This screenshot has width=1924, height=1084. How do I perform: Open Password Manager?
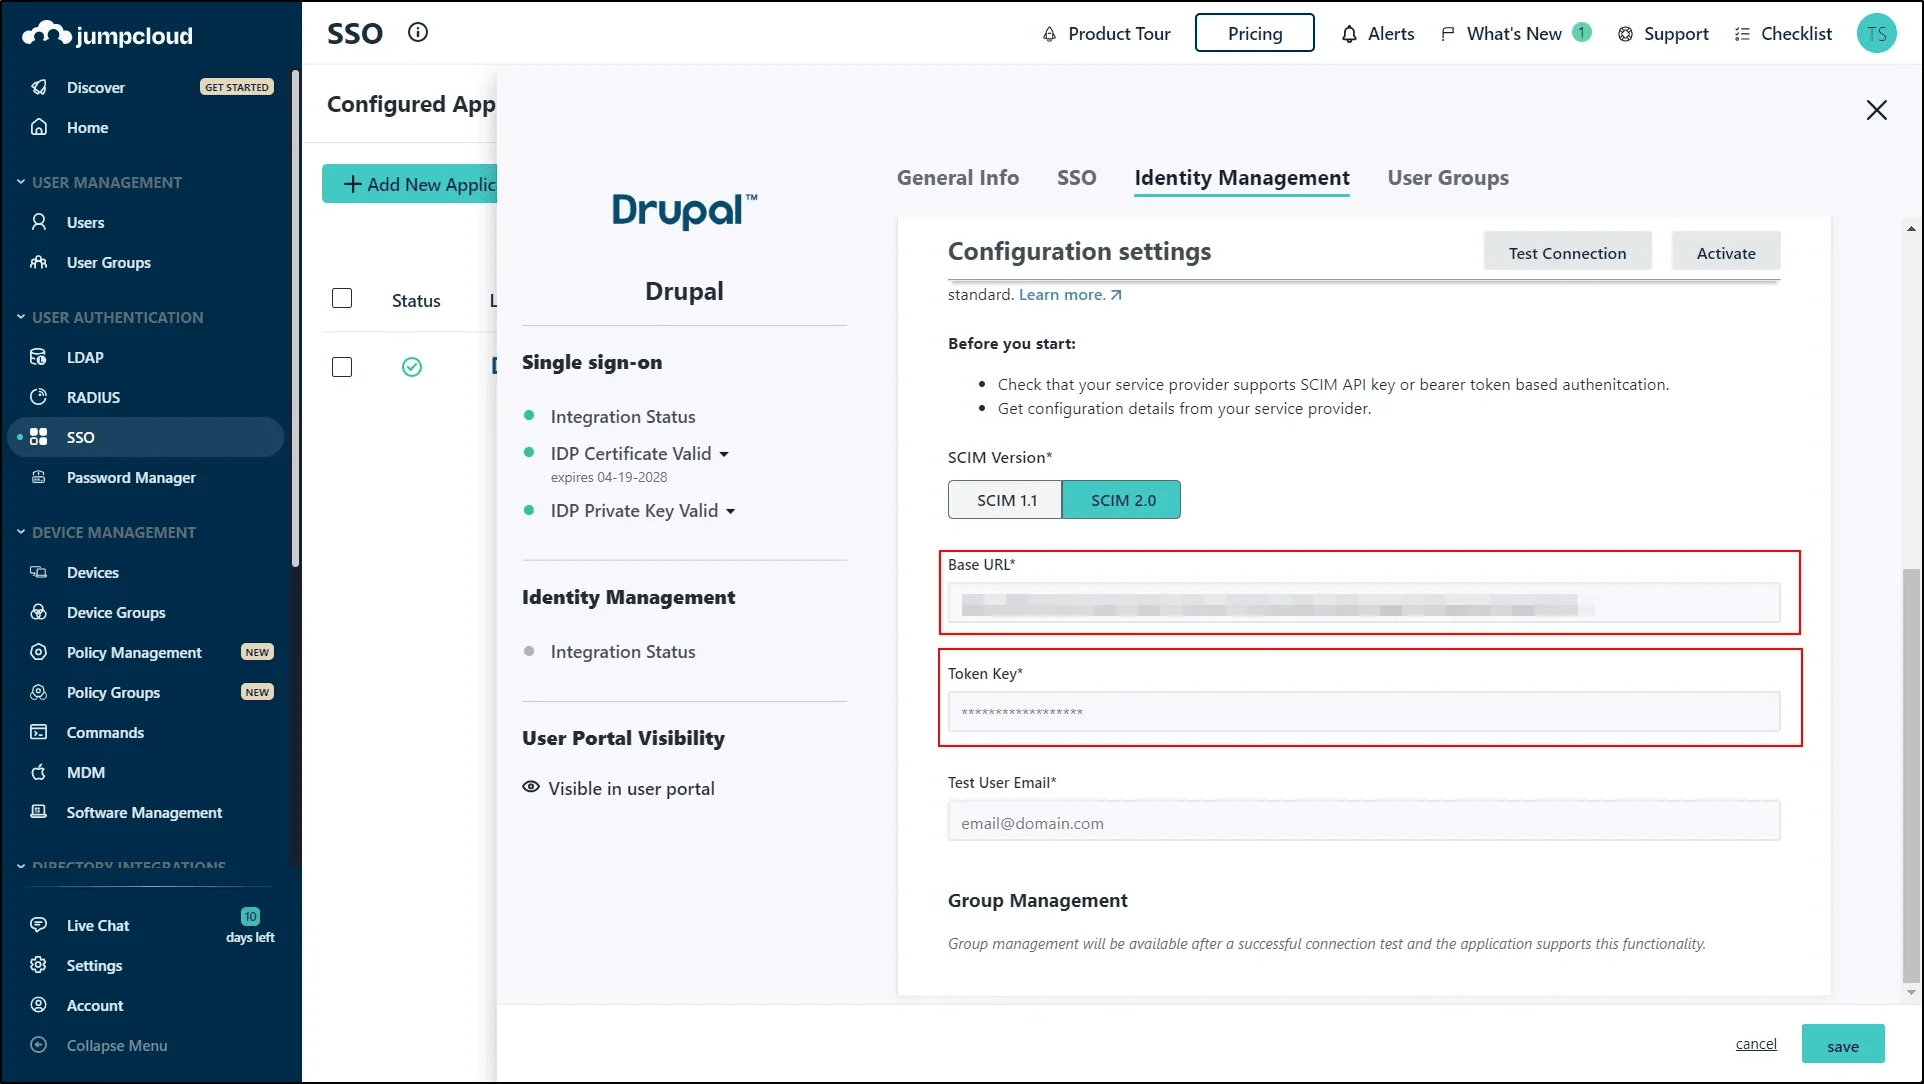pyautogui.click(x=131, y=477)
